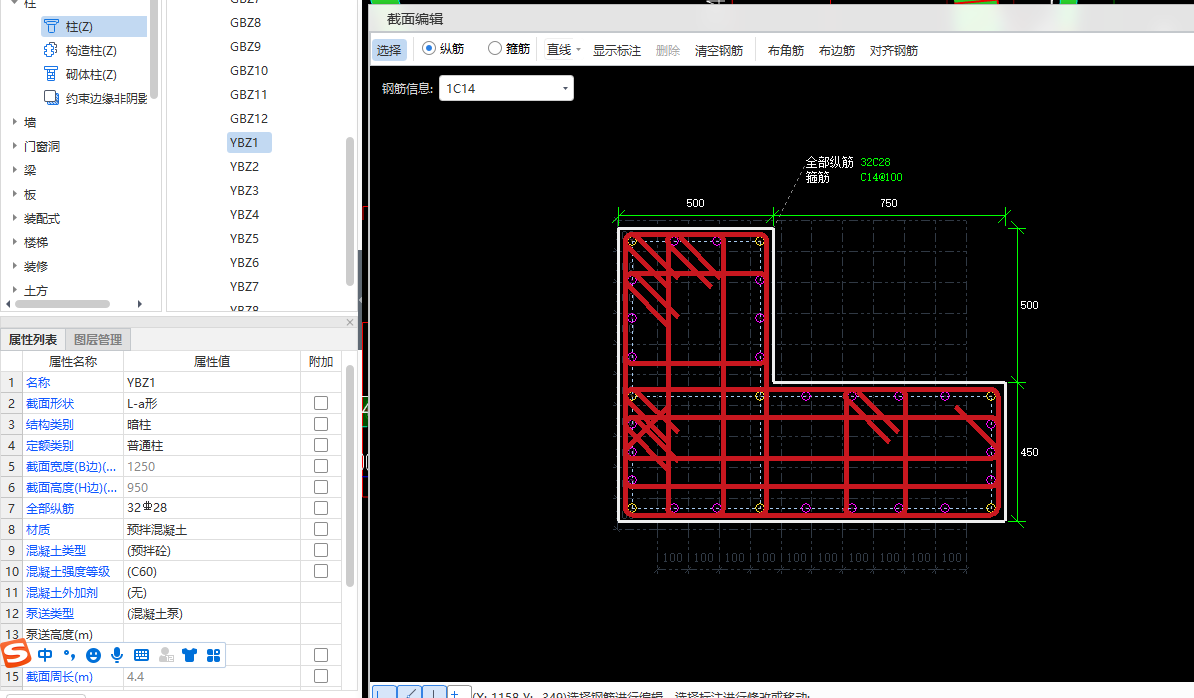Select the 构造柱(Z) item icon
1194x698 pixels.
51,50
